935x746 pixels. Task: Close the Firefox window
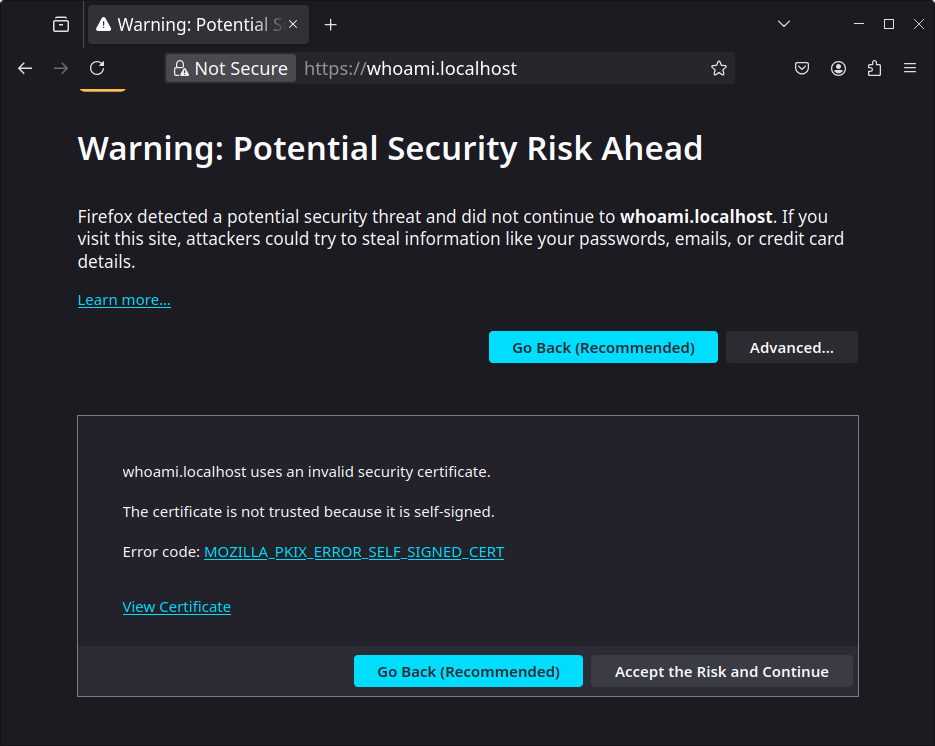coord(919,24)
